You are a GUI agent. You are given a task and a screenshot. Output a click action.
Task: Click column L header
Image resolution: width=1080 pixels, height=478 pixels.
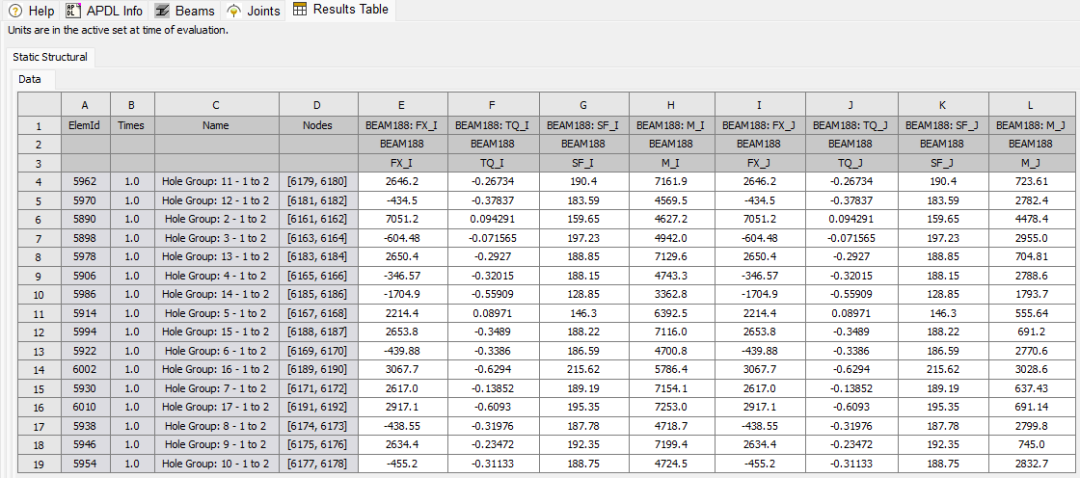click(x=1030, y=105)
